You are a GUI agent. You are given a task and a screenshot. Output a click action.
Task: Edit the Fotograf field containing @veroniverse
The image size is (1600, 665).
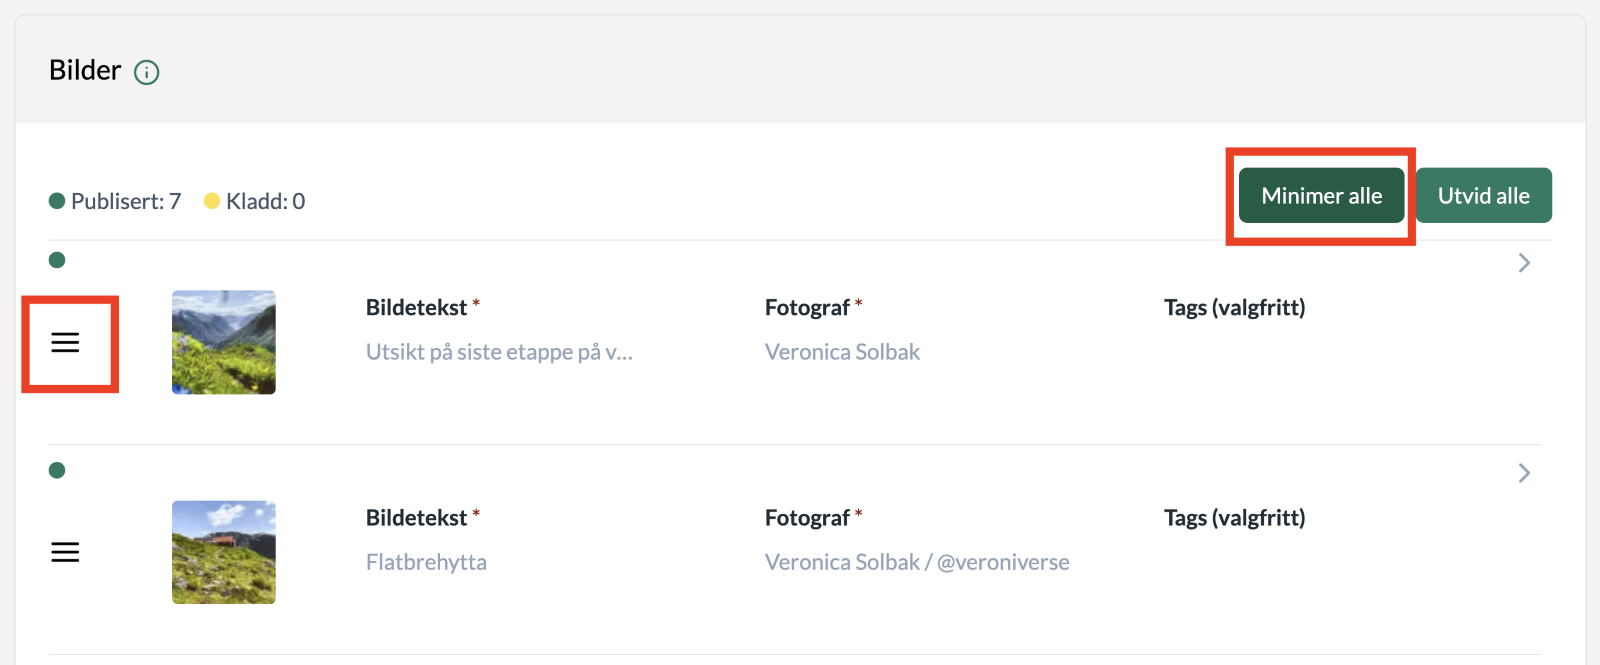[917, 562]
